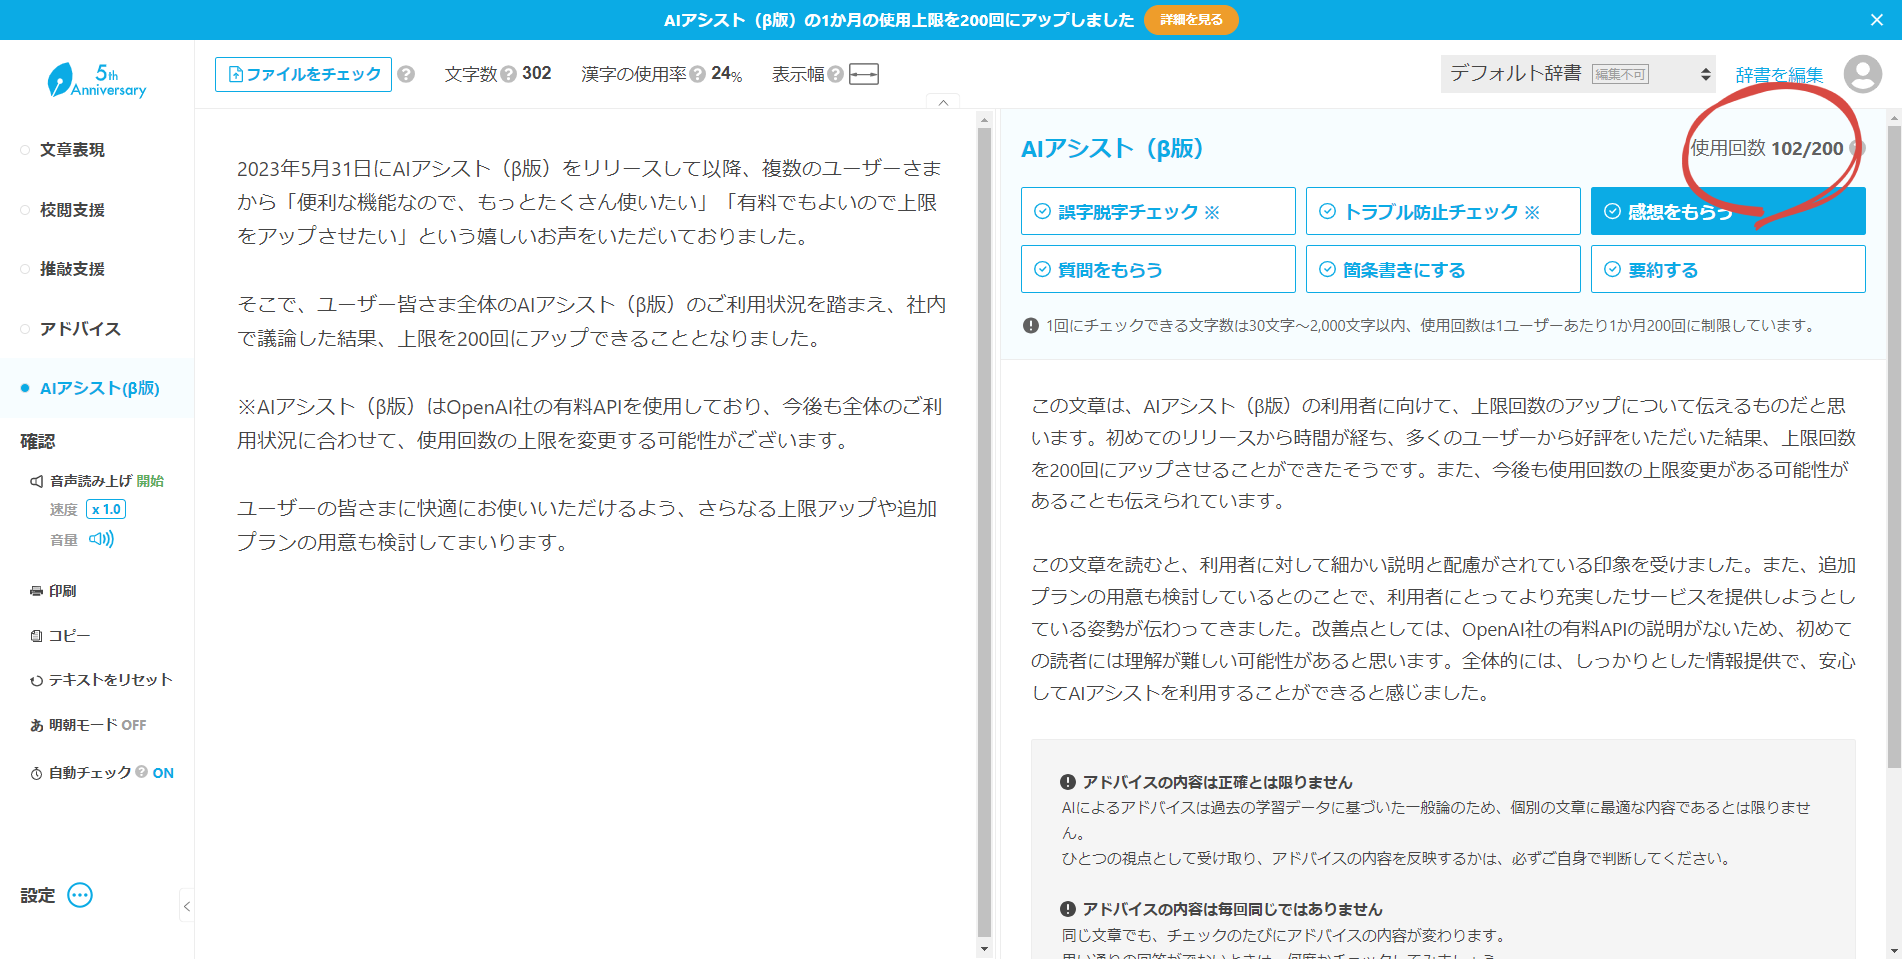Viewport: 1902px width, 959px height.
Task: Collapse the sidebar with the chevron handle
Action: click(x=186, y=907)
